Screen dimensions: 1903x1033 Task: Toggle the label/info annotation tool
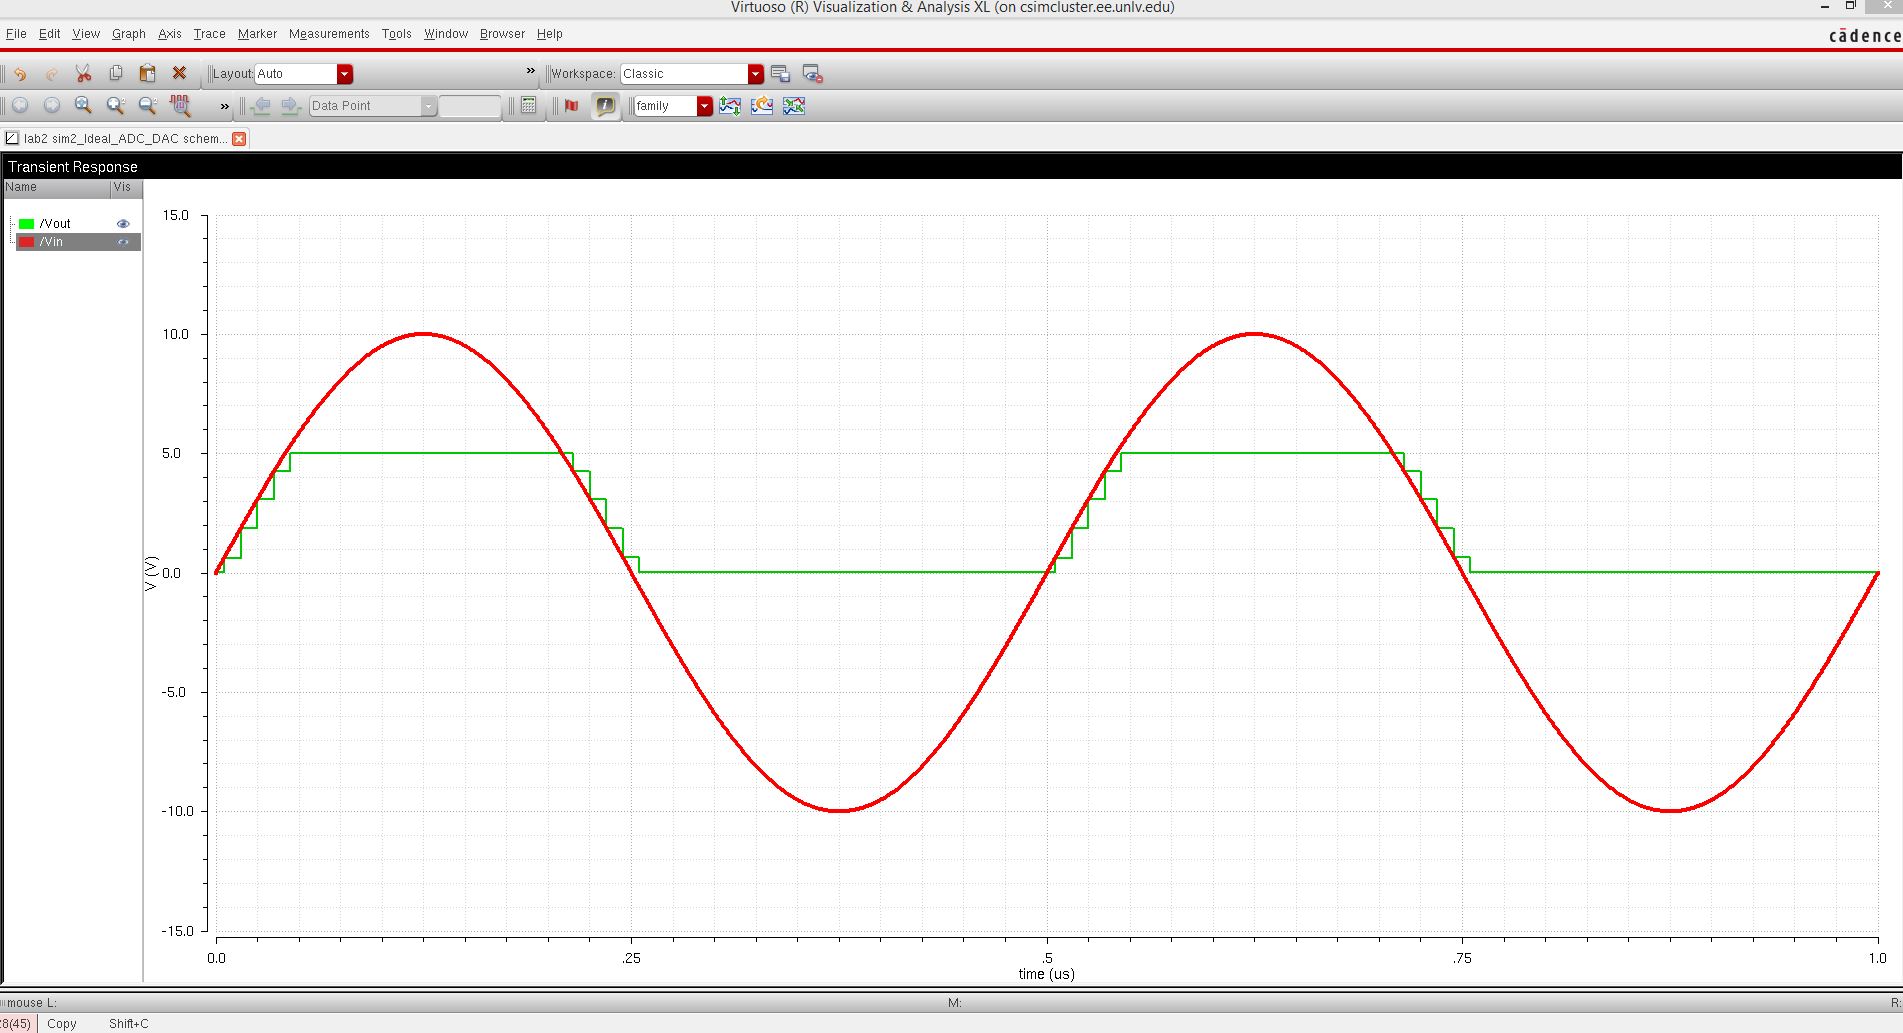coord(605,106)
